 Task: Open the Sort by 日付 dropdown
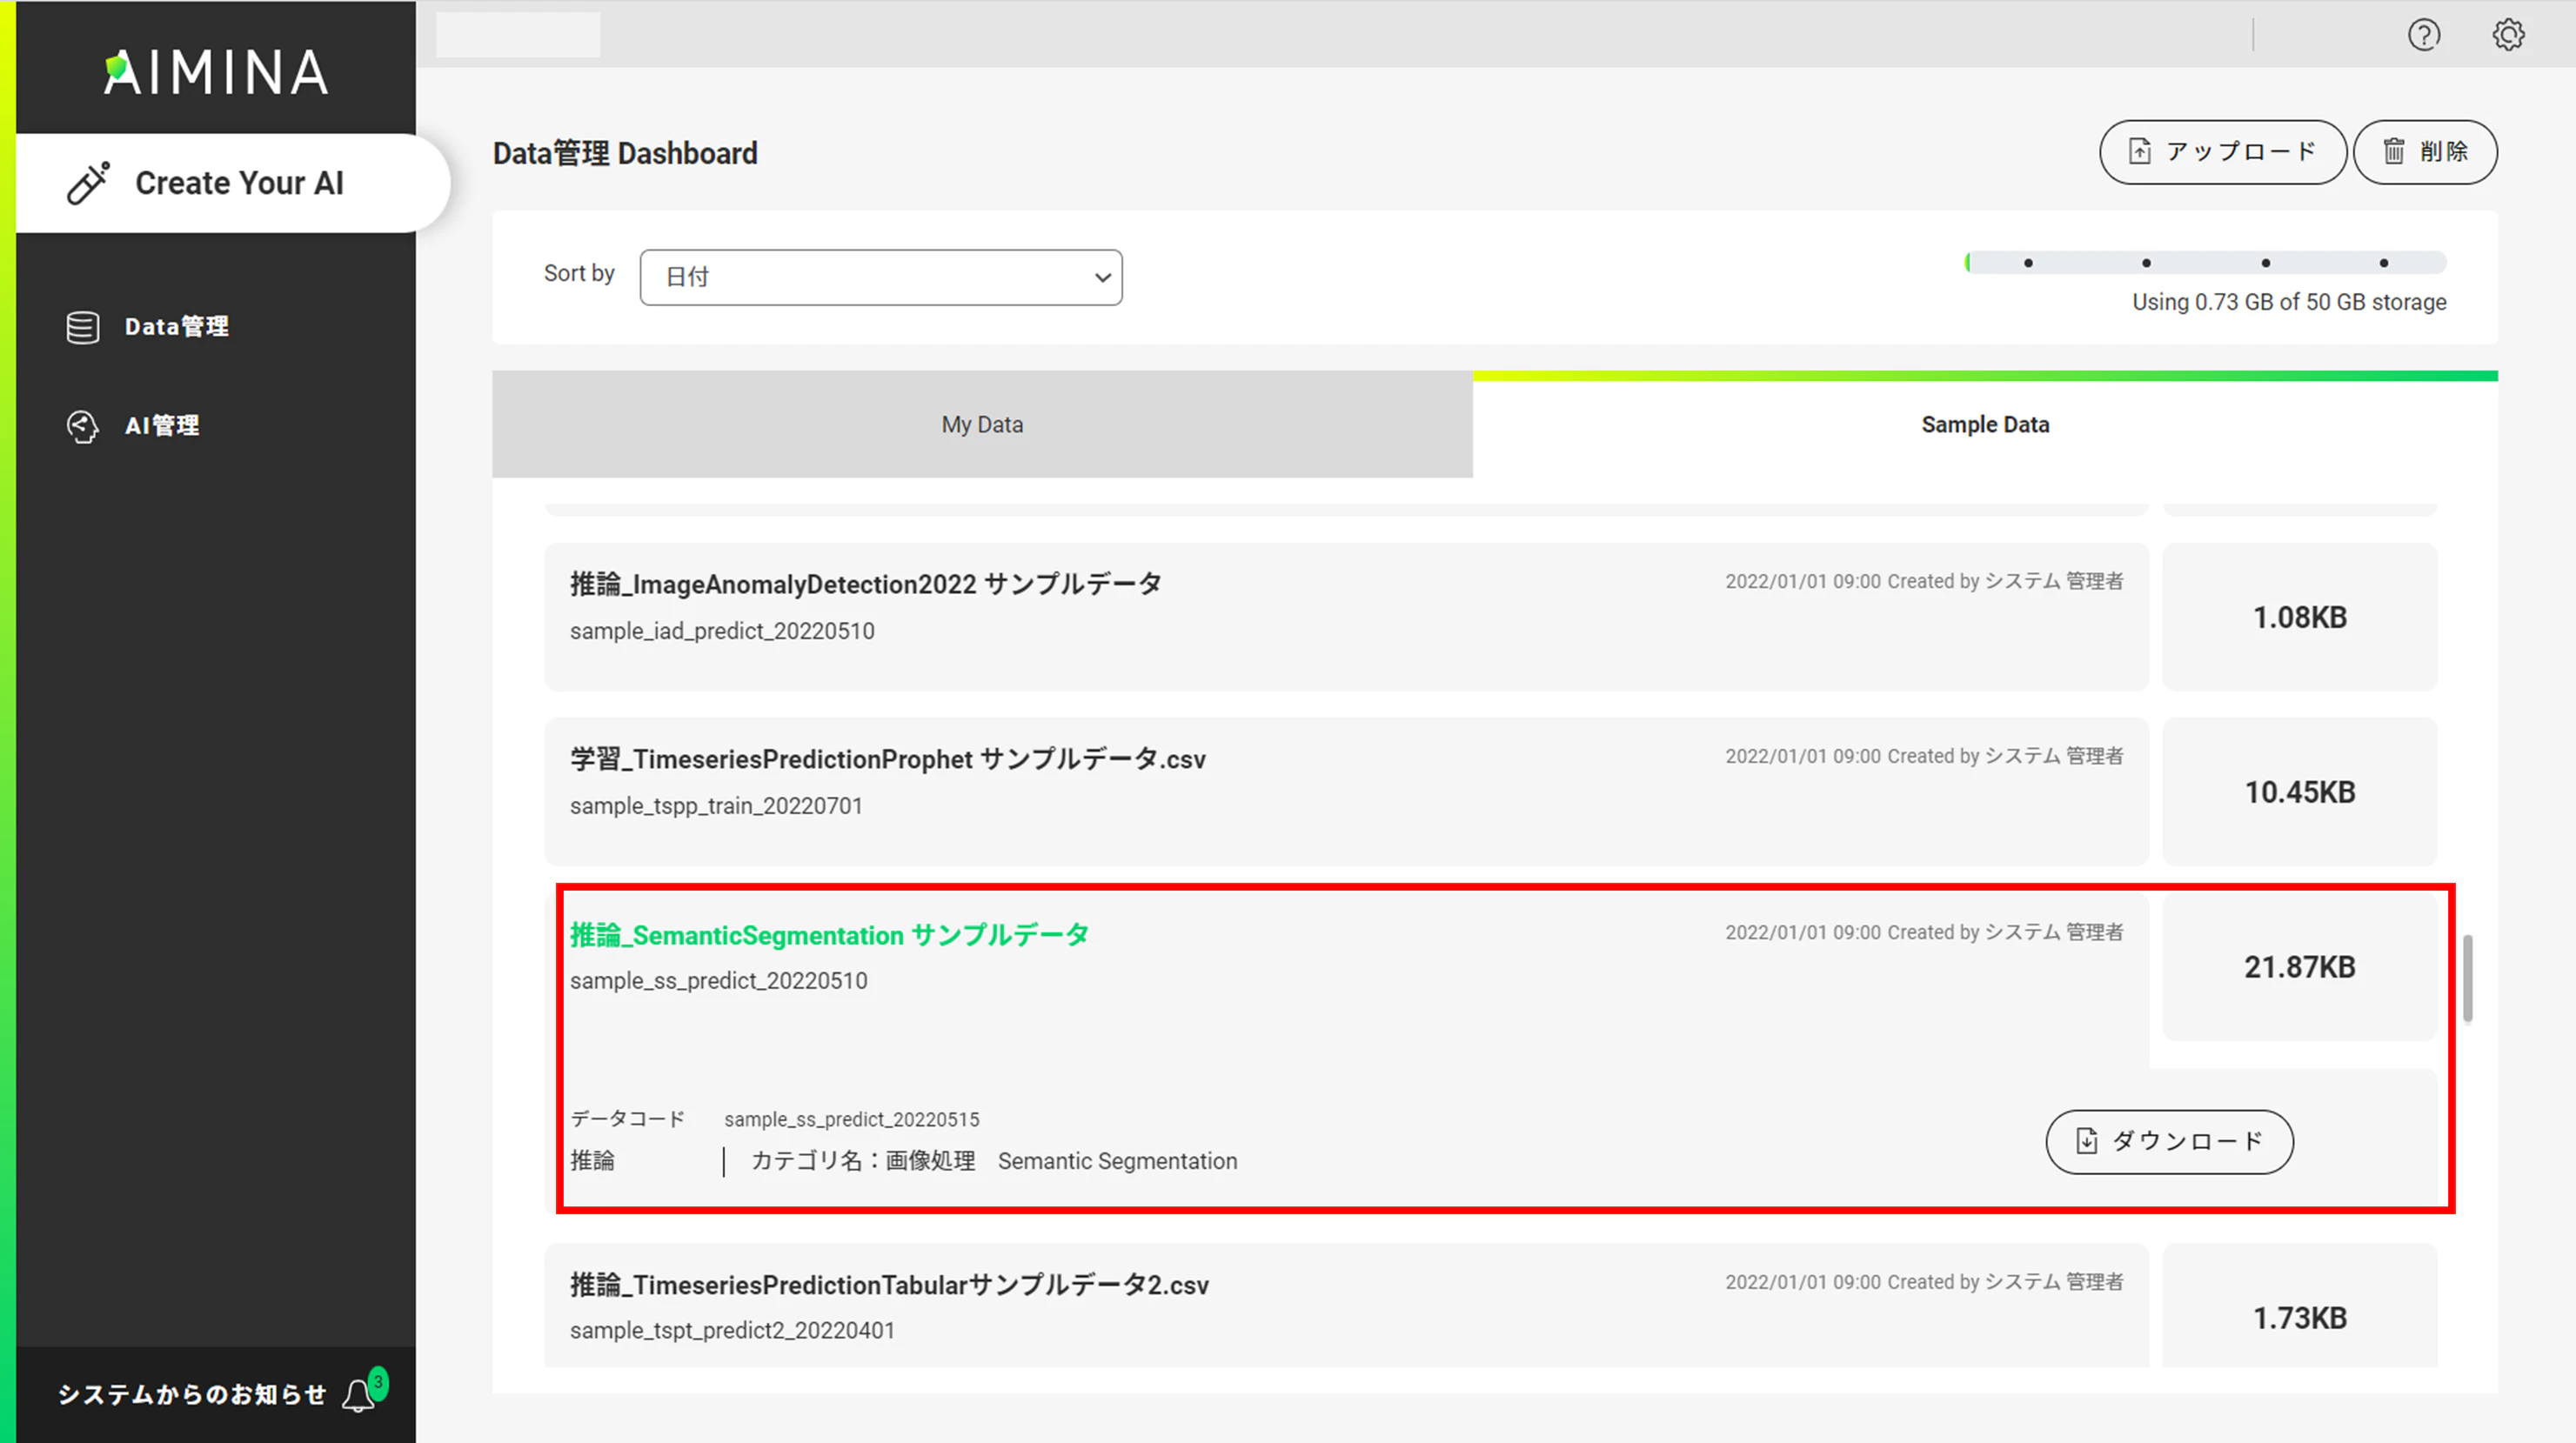point(881,277)
